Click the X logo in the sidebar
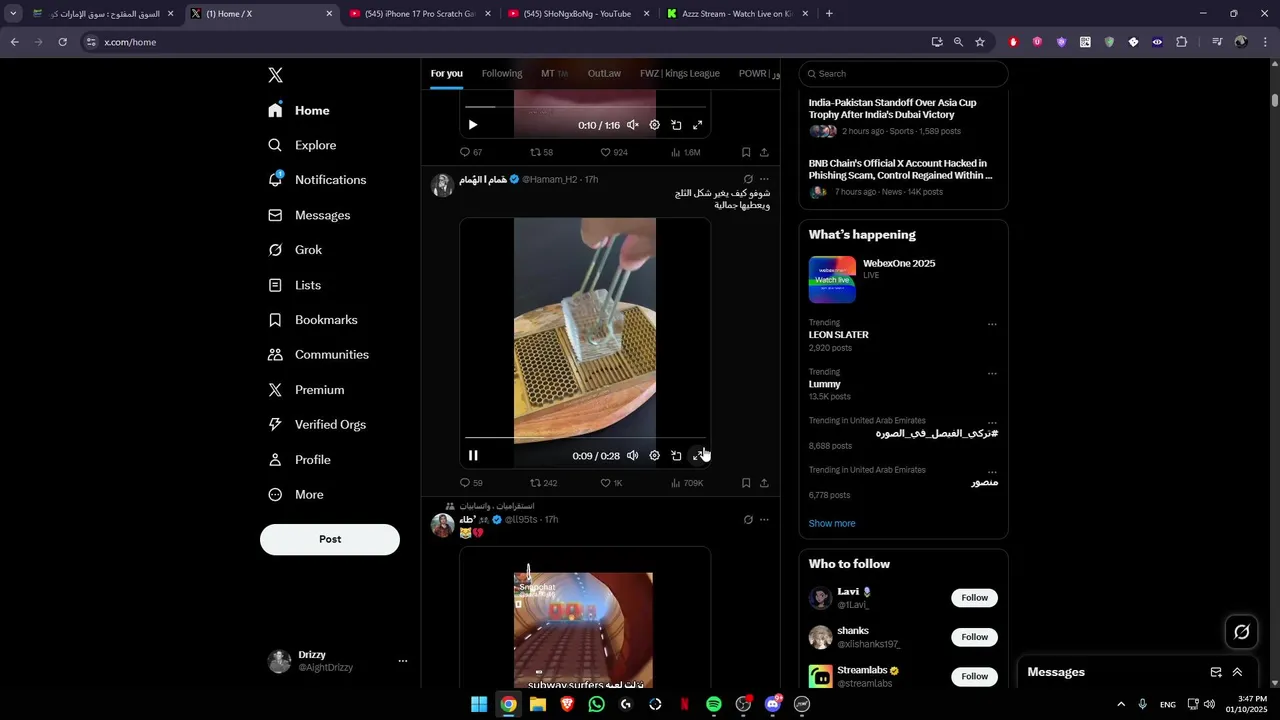 coord(276,75)
